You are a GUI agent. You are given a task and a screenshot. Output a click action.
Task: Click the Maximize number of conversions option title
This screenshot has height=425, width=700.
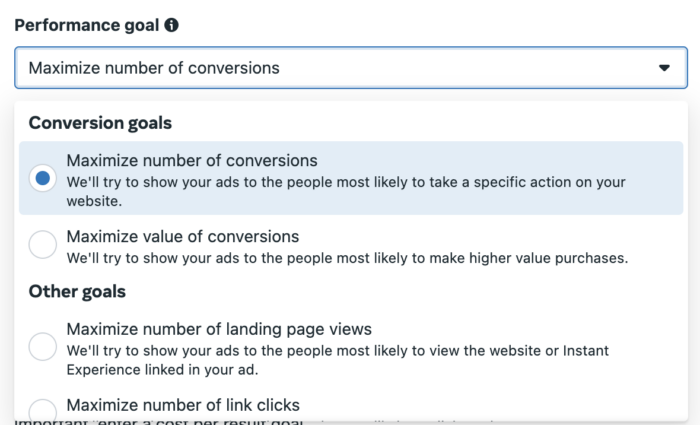192,160
